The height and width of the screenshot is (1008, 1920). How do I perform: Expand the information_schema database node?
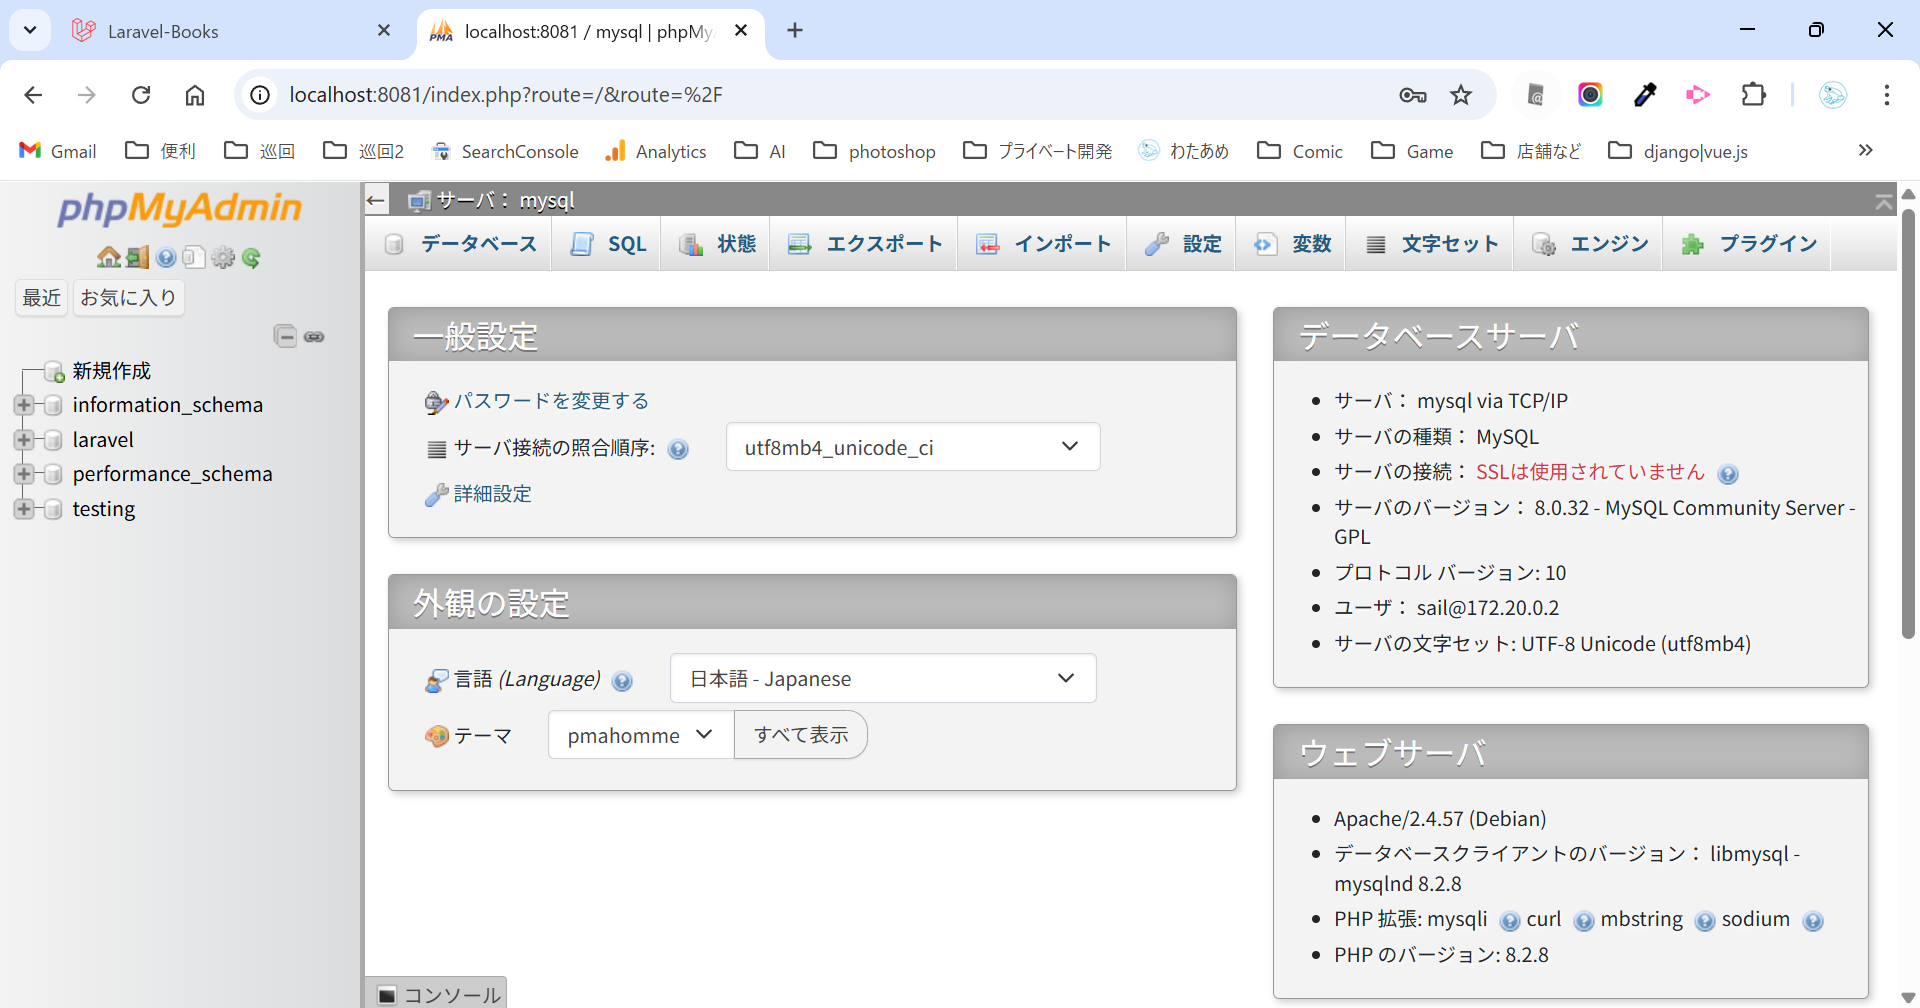click(x=24, y=405)
